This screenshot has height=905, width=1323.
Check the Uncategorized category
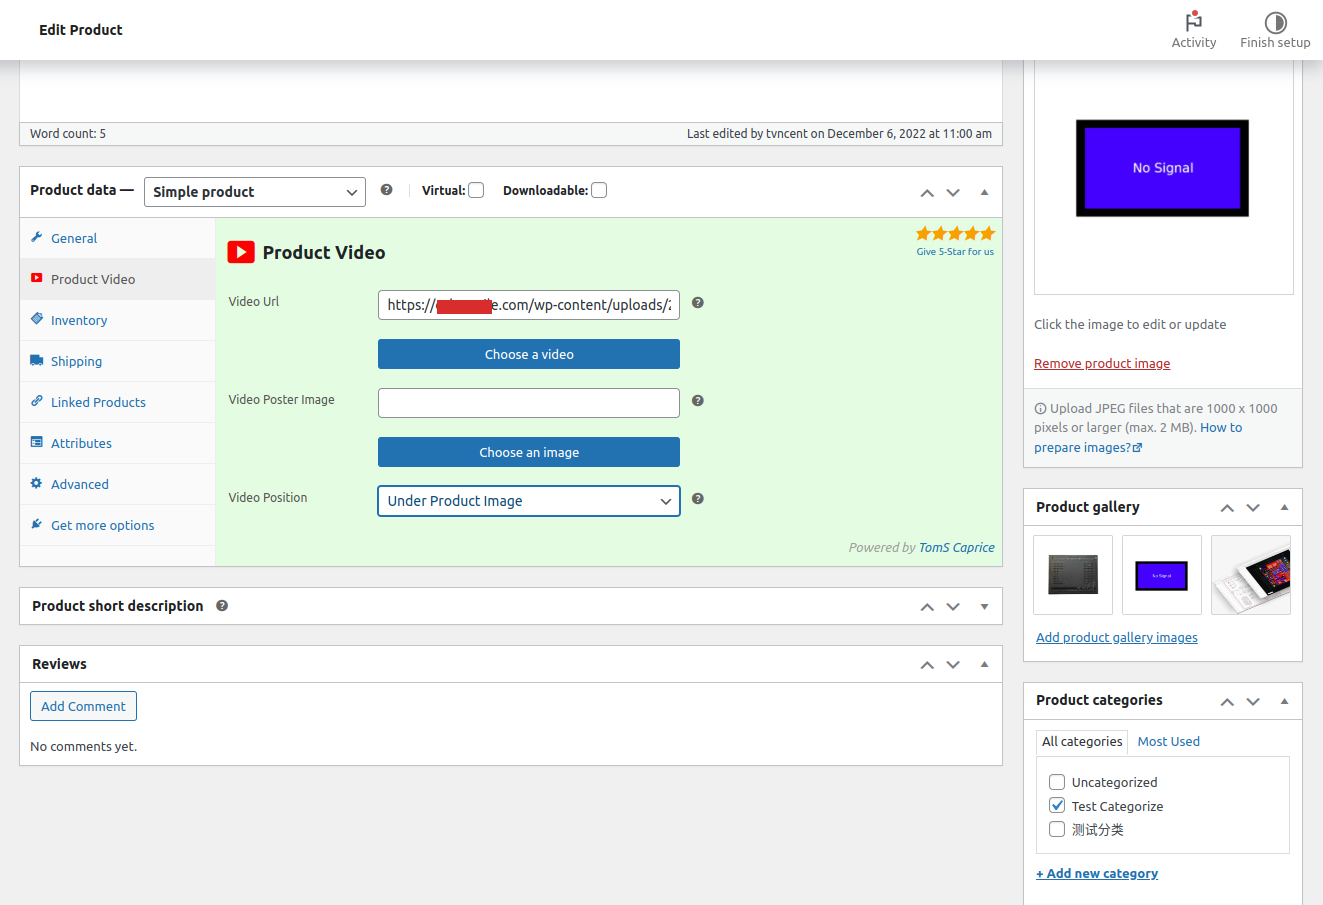(1057, 782)
